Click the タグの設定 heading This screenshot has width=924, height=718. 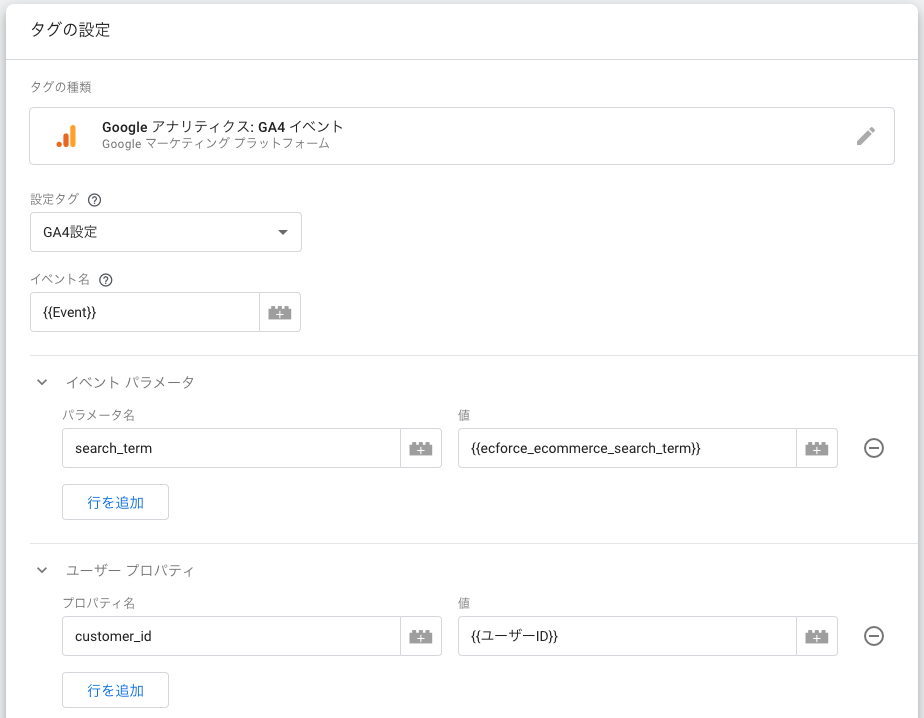(x=70, y=29)
